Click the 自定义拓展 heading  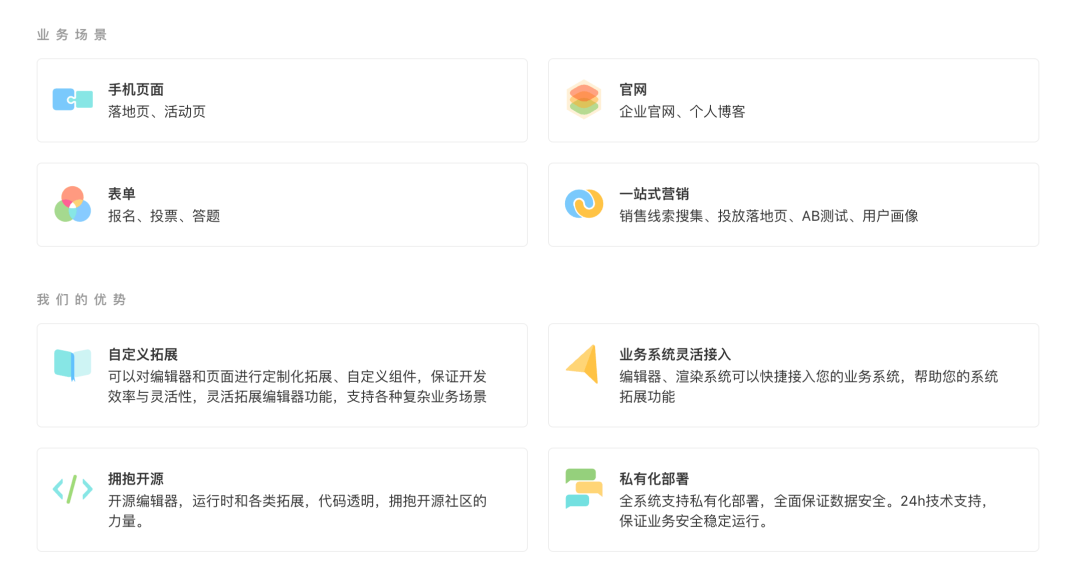pos(143,354)
